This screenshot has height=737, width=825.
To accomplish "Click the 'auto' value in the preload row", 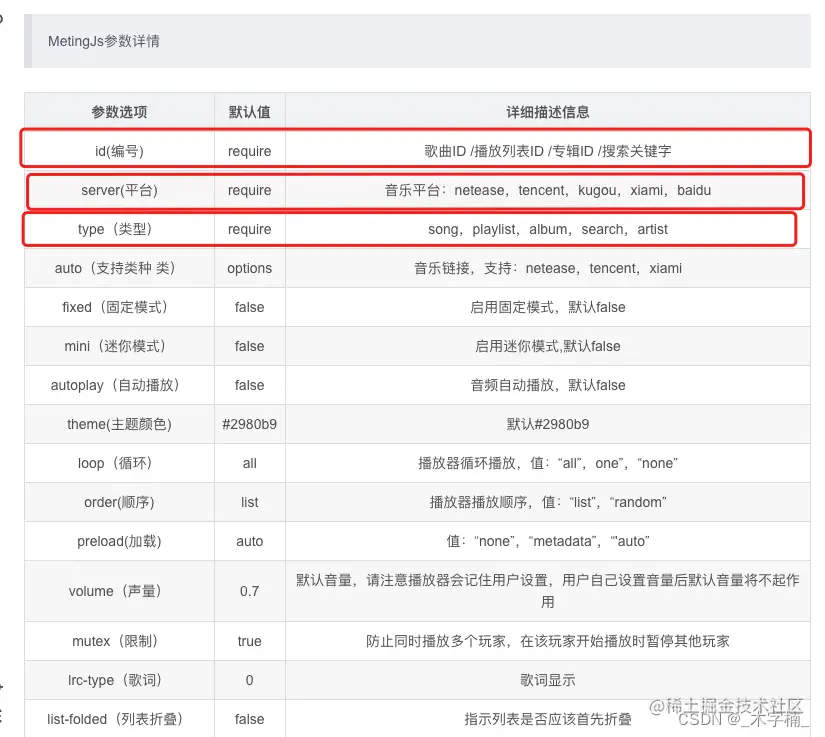I will pos(249,541).
